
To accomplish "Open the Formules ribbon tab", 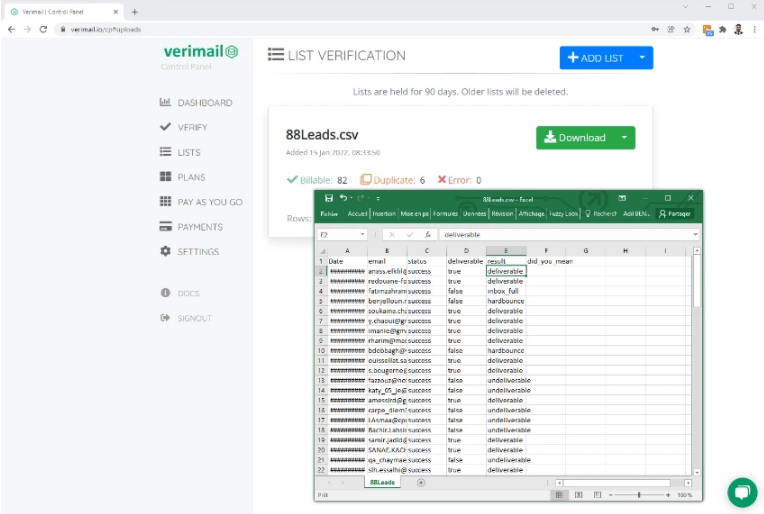I will coord(445,213).
